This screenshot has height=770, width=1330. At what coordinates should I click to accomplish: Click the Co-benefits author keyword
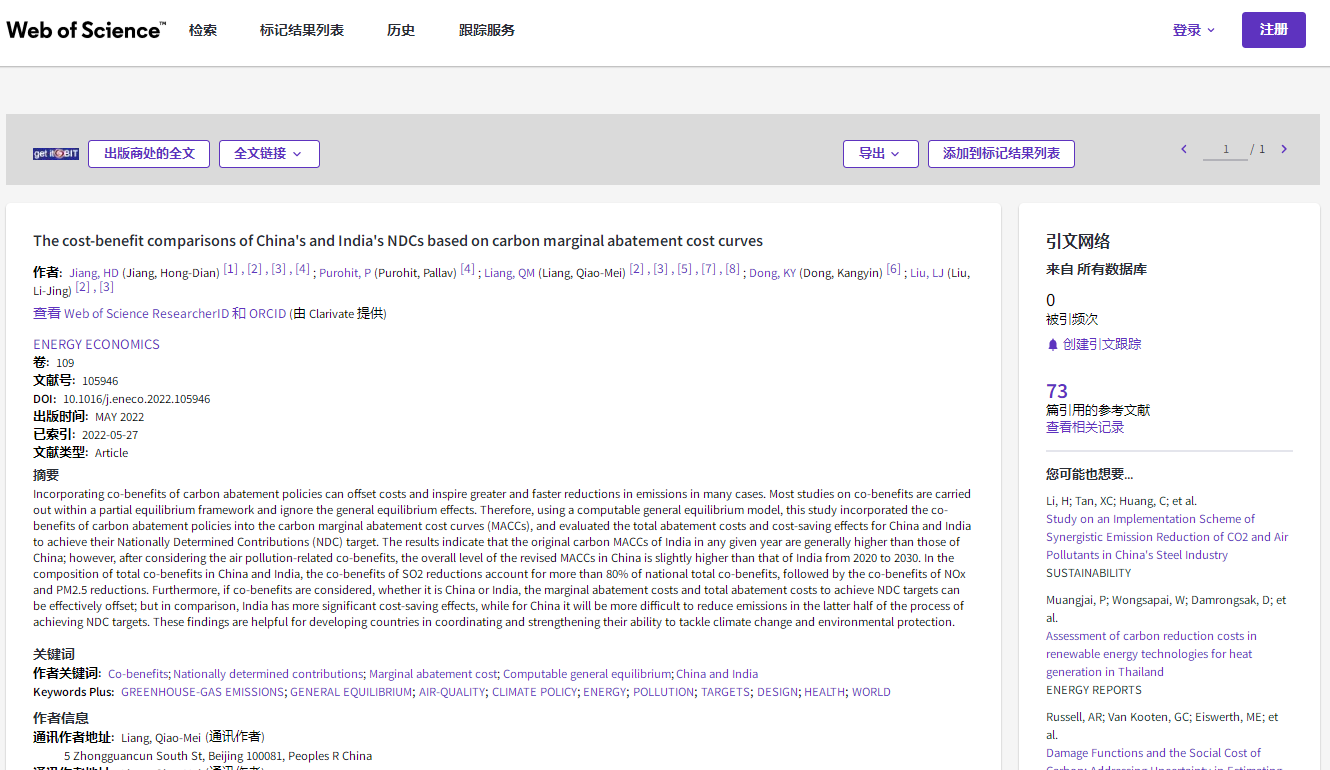coord(138,674)
